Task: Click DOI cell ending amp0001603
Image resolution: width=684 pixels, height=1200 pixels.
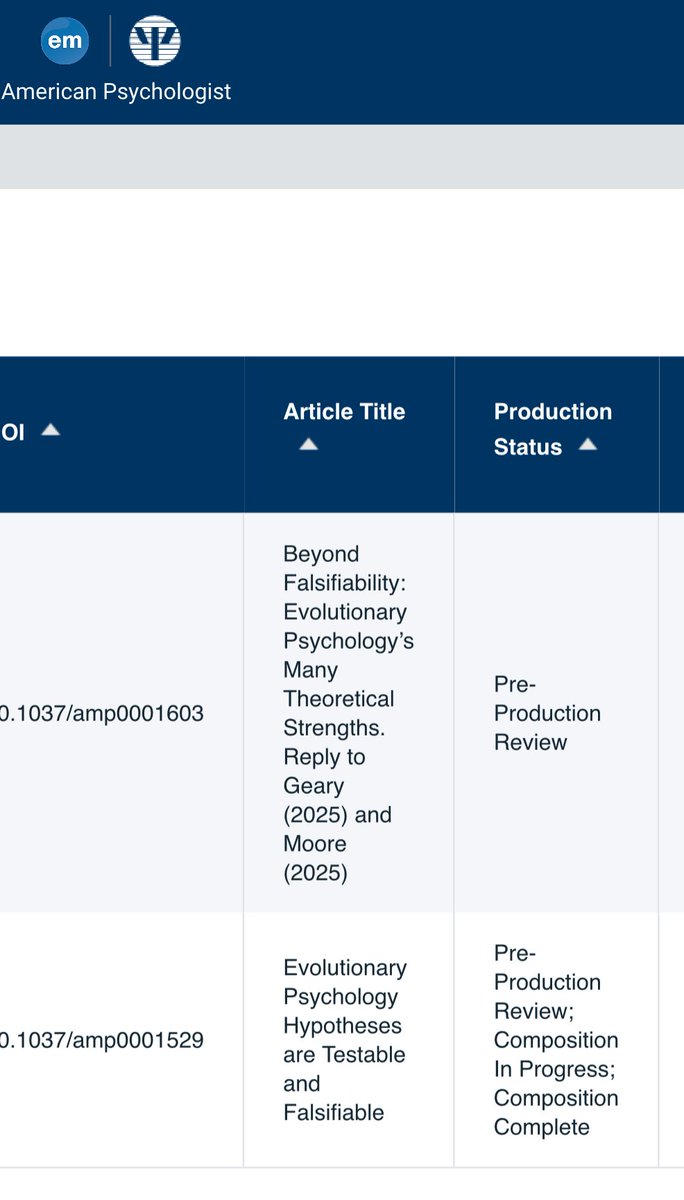Action: click(102, 714)
